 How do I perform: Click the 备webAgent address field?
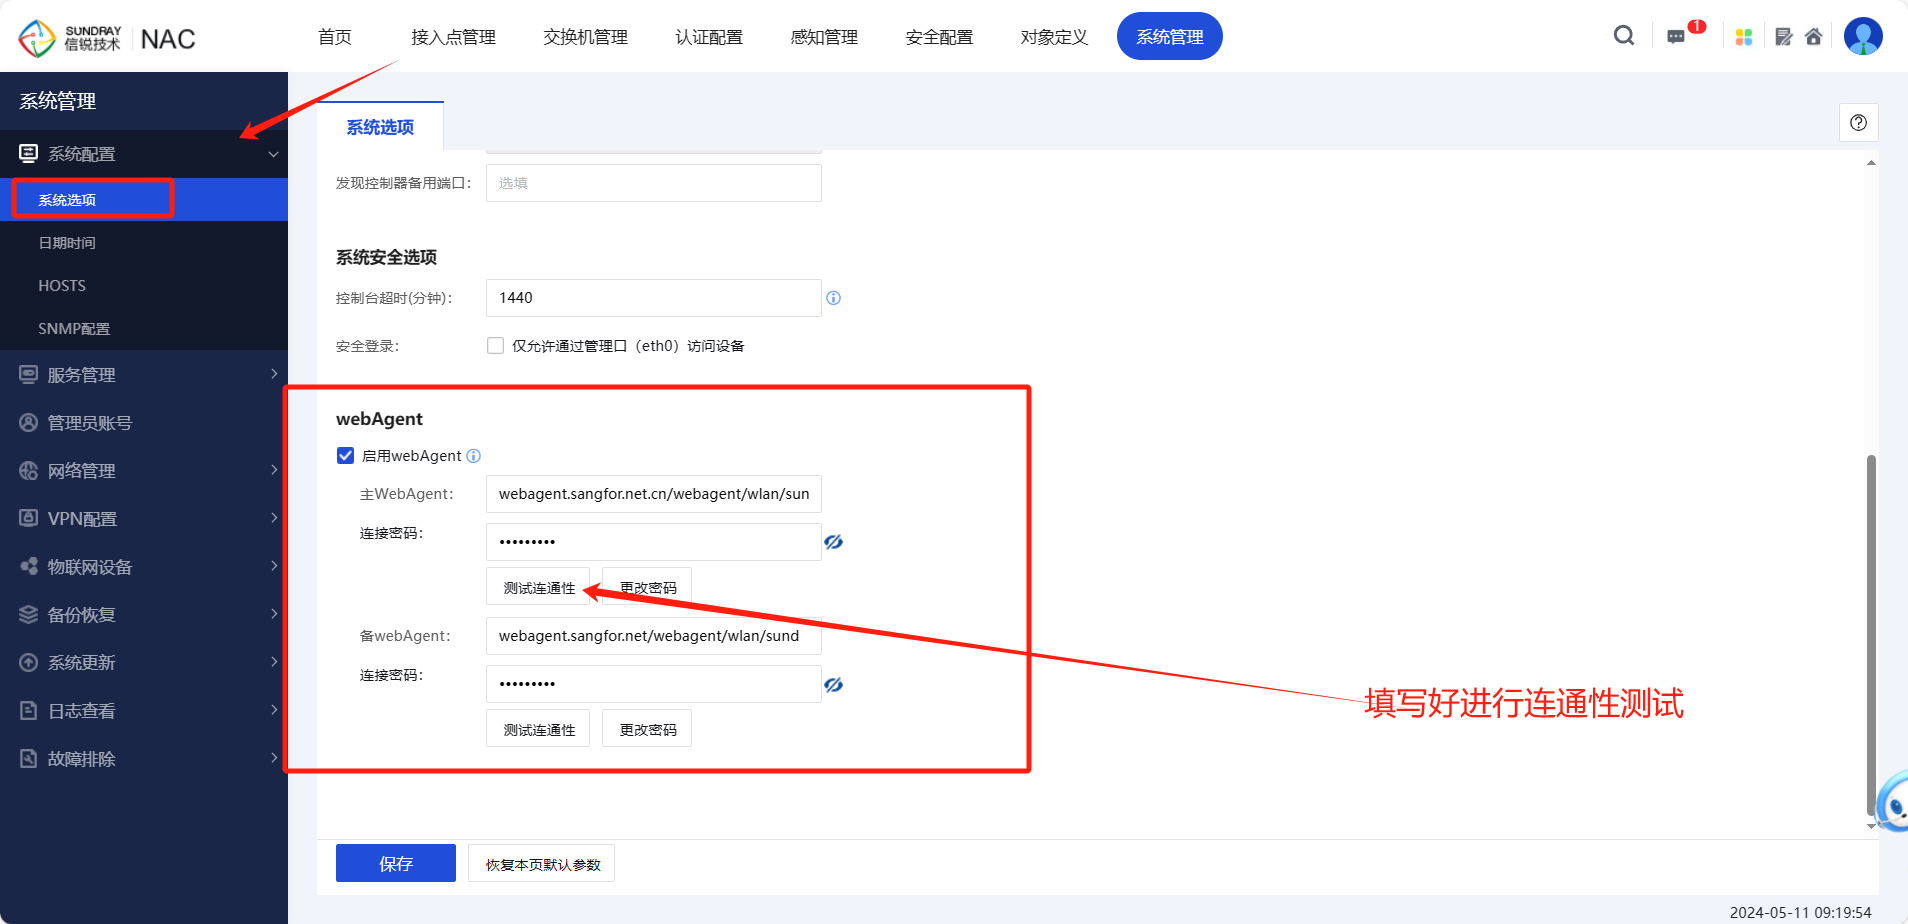[654, 636]
